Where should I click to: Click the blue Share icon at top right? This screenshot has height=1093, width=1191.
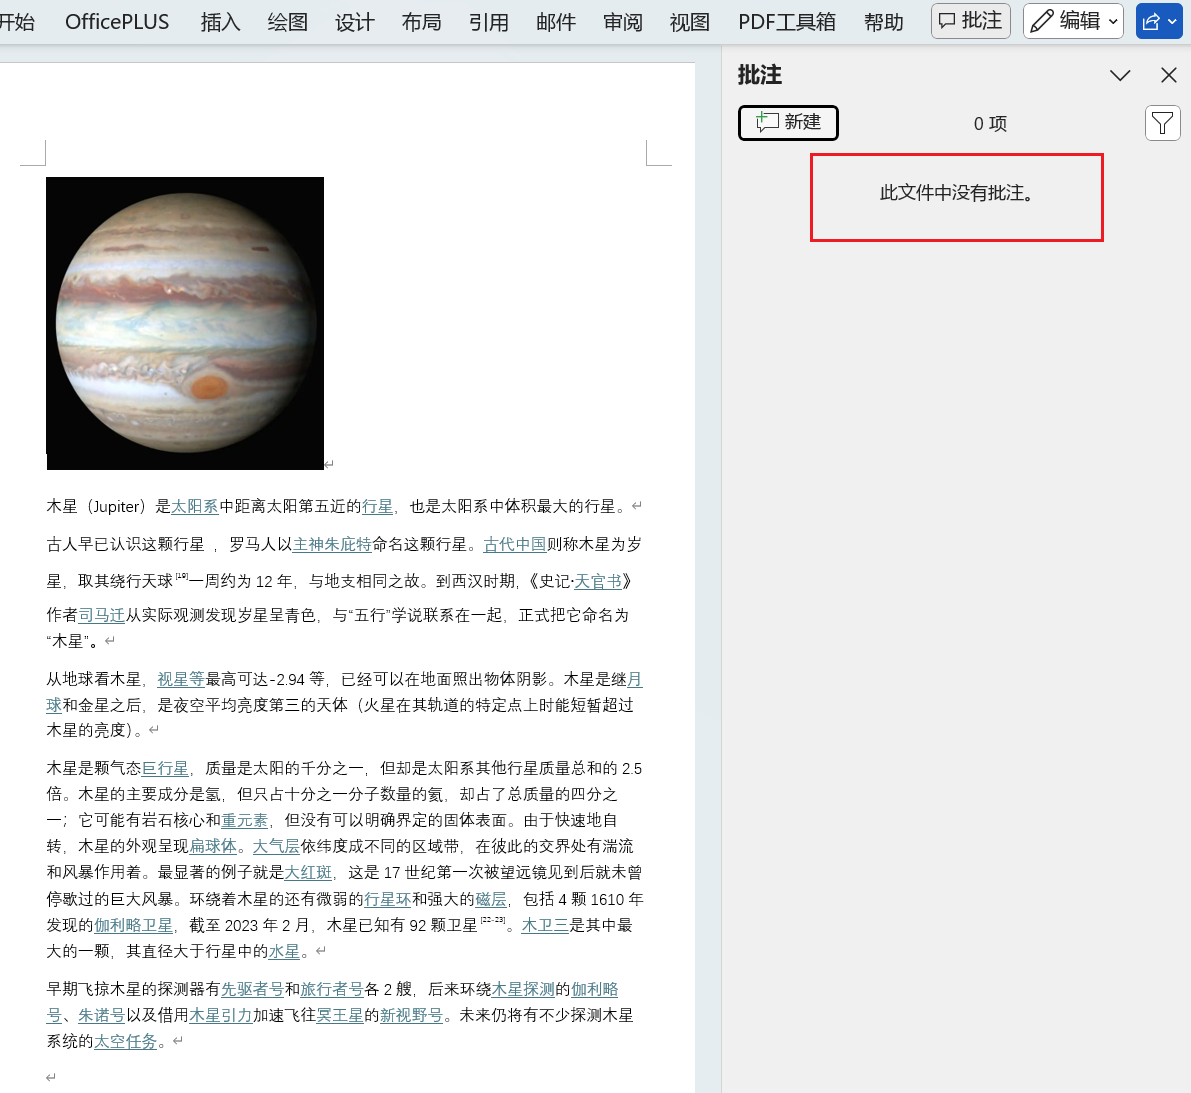[x=1153, y=21]
